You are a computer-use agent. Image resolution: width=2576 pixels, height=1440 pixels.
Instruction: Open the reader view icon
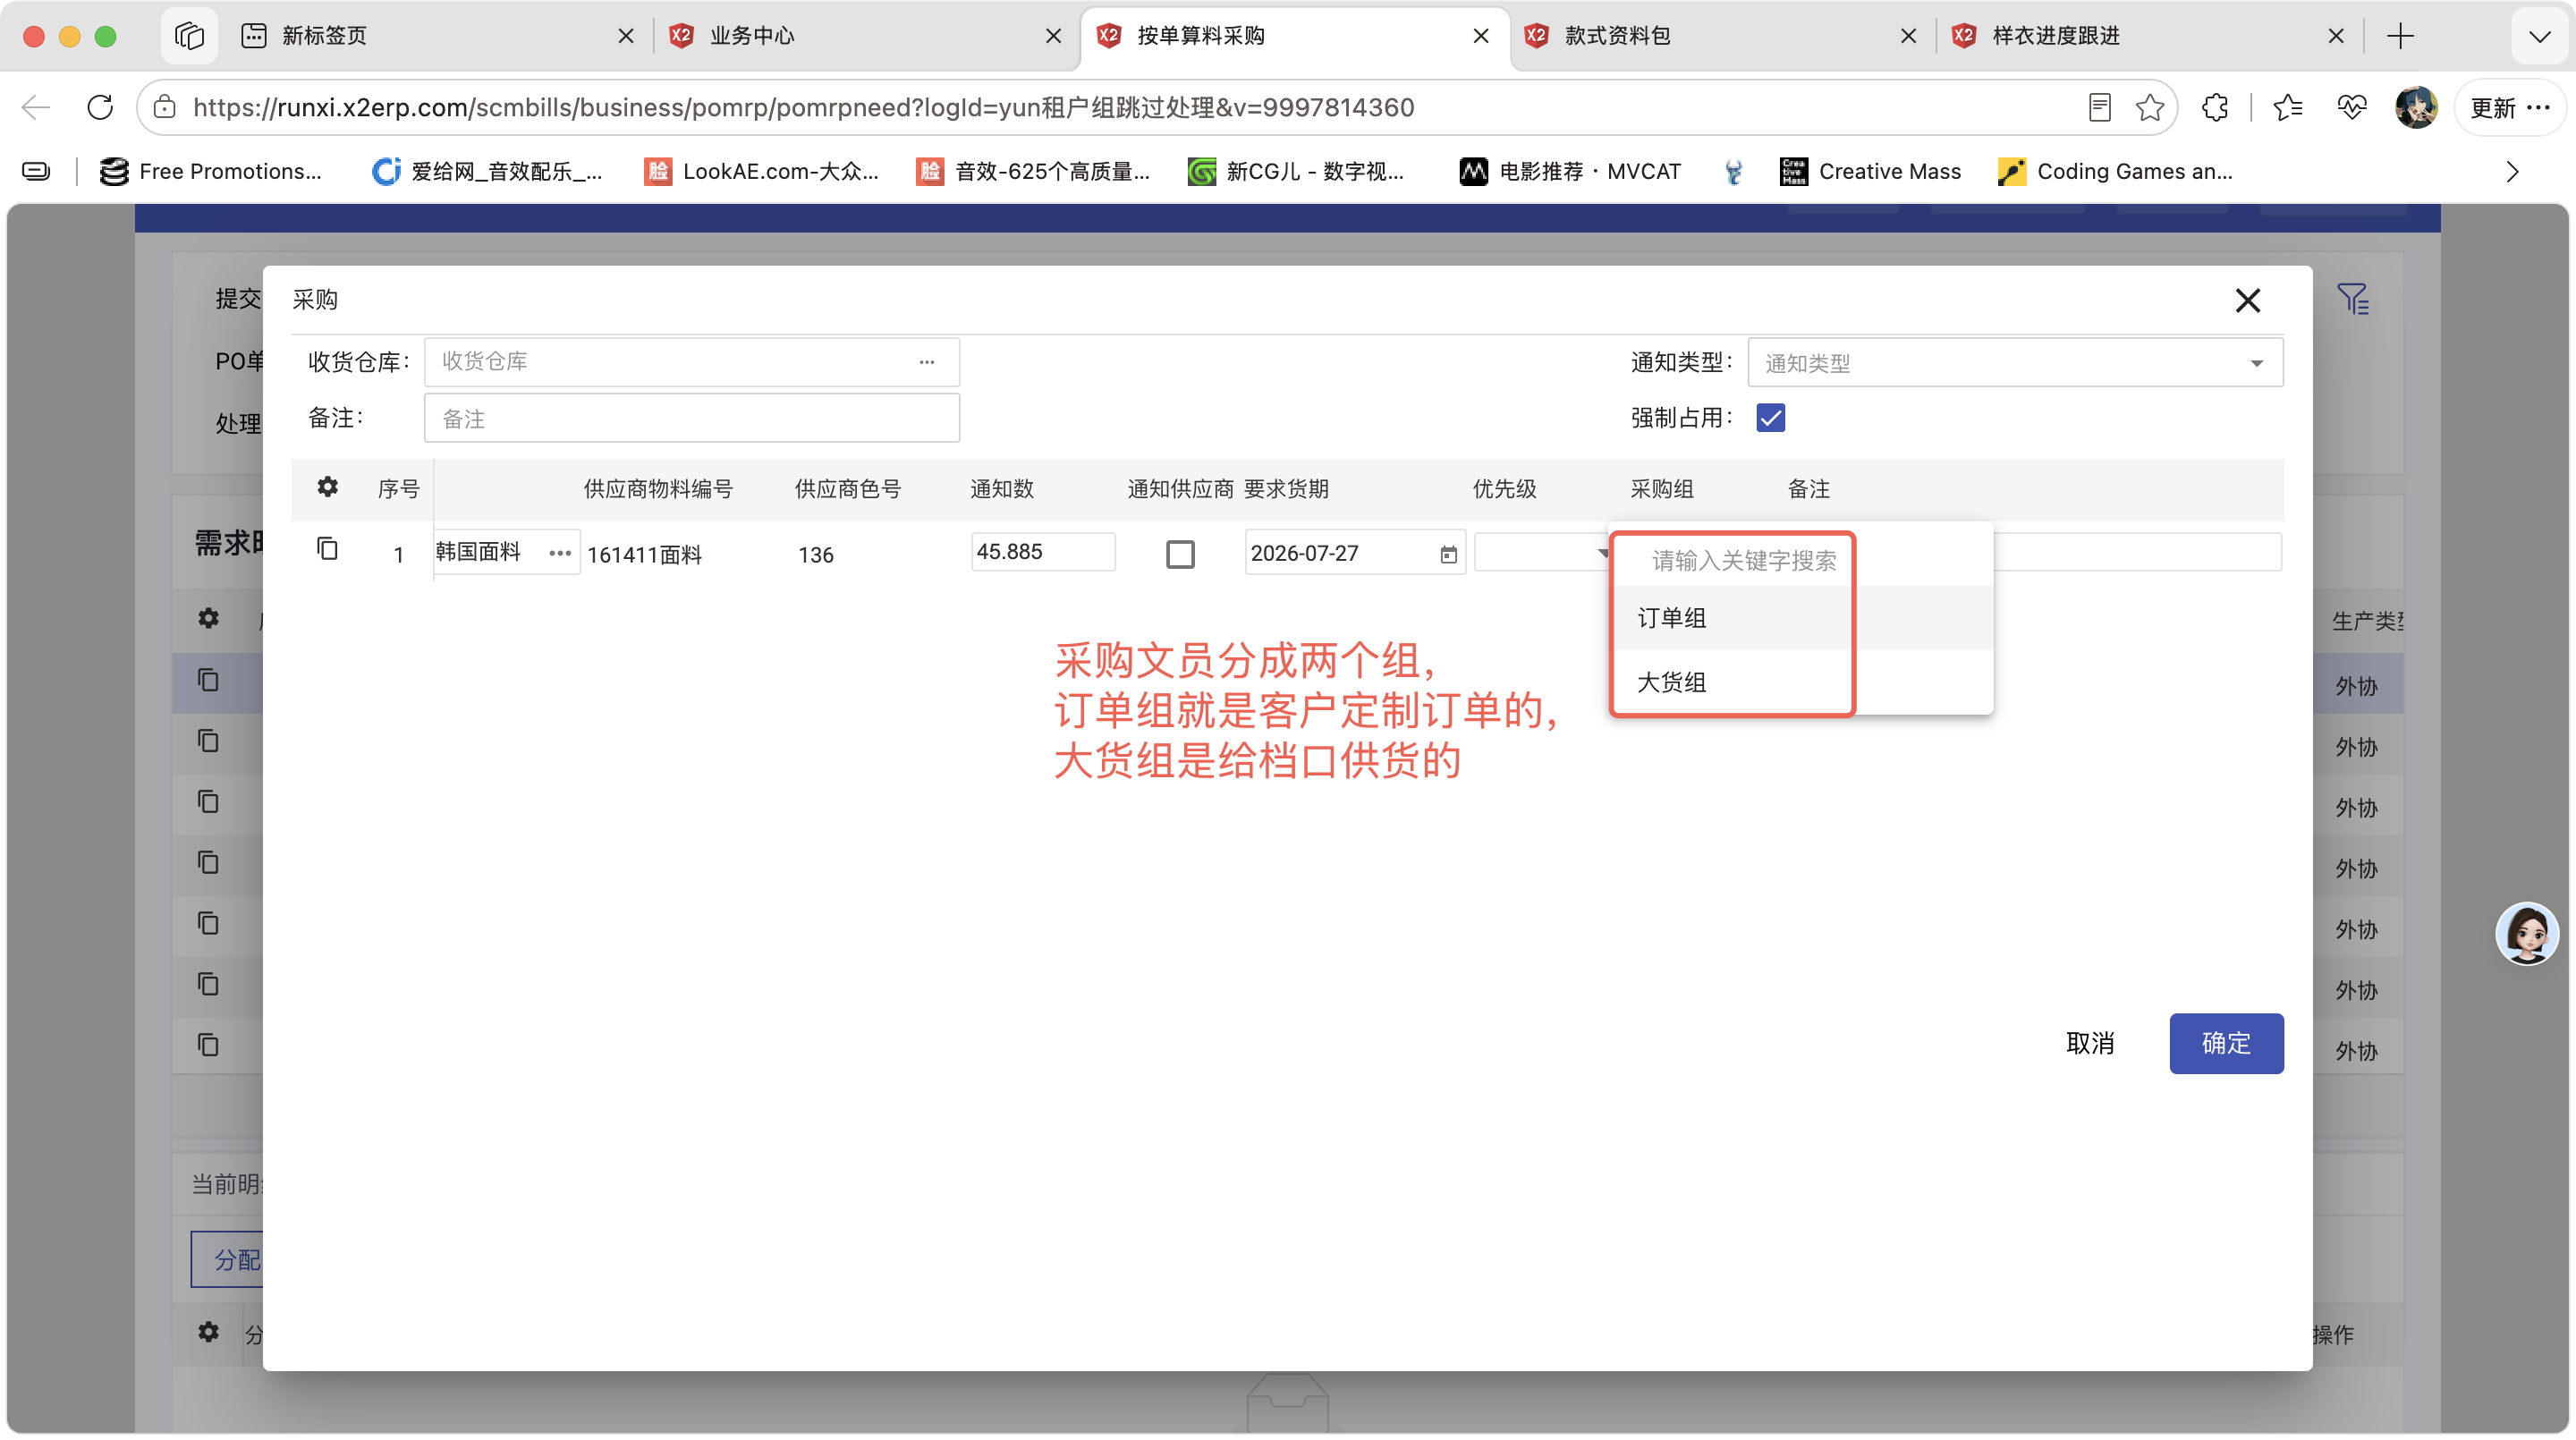(2100, 107)
